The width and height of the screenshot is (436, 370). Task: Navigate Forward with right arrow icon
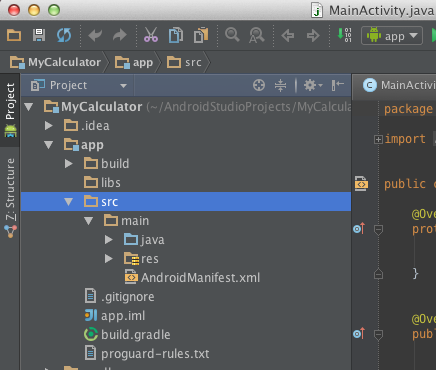[x=313, y=35]
